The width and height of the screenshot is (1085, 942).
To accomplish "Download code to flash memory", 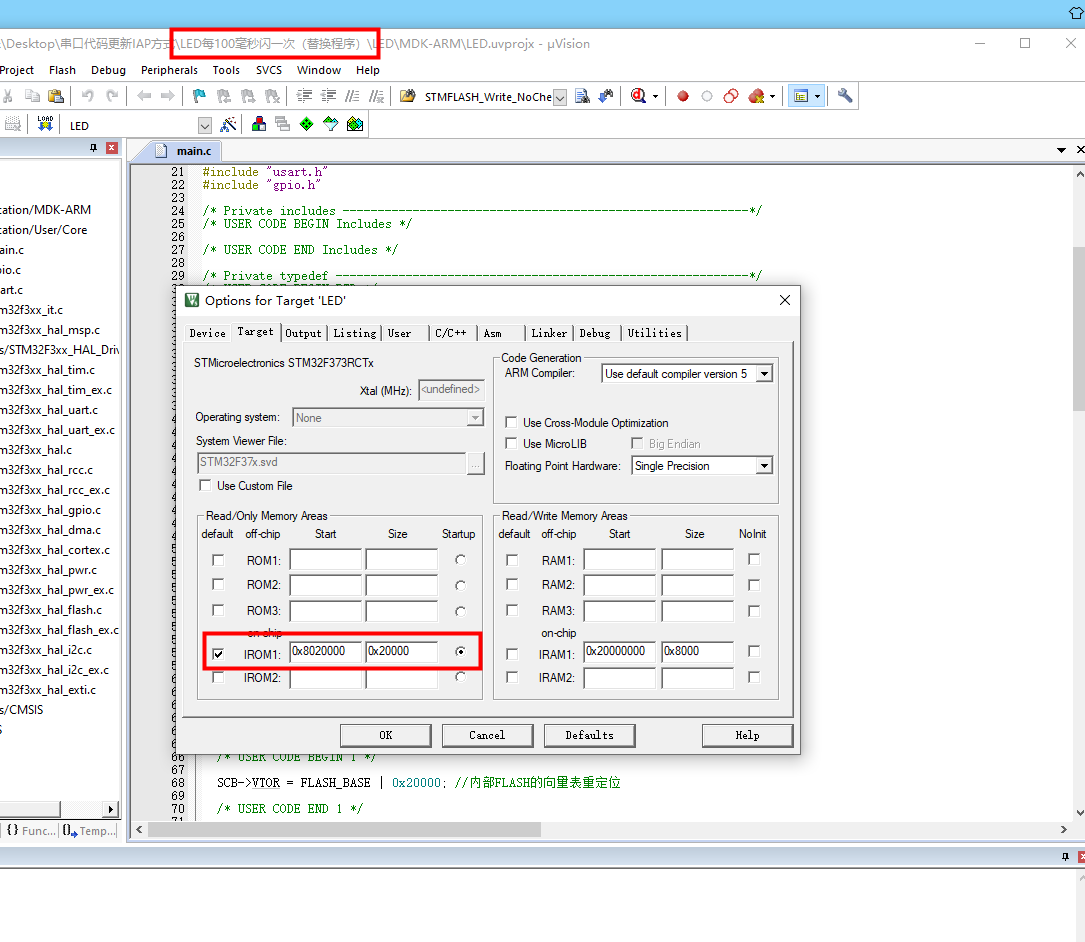I will tap(43, 121).
